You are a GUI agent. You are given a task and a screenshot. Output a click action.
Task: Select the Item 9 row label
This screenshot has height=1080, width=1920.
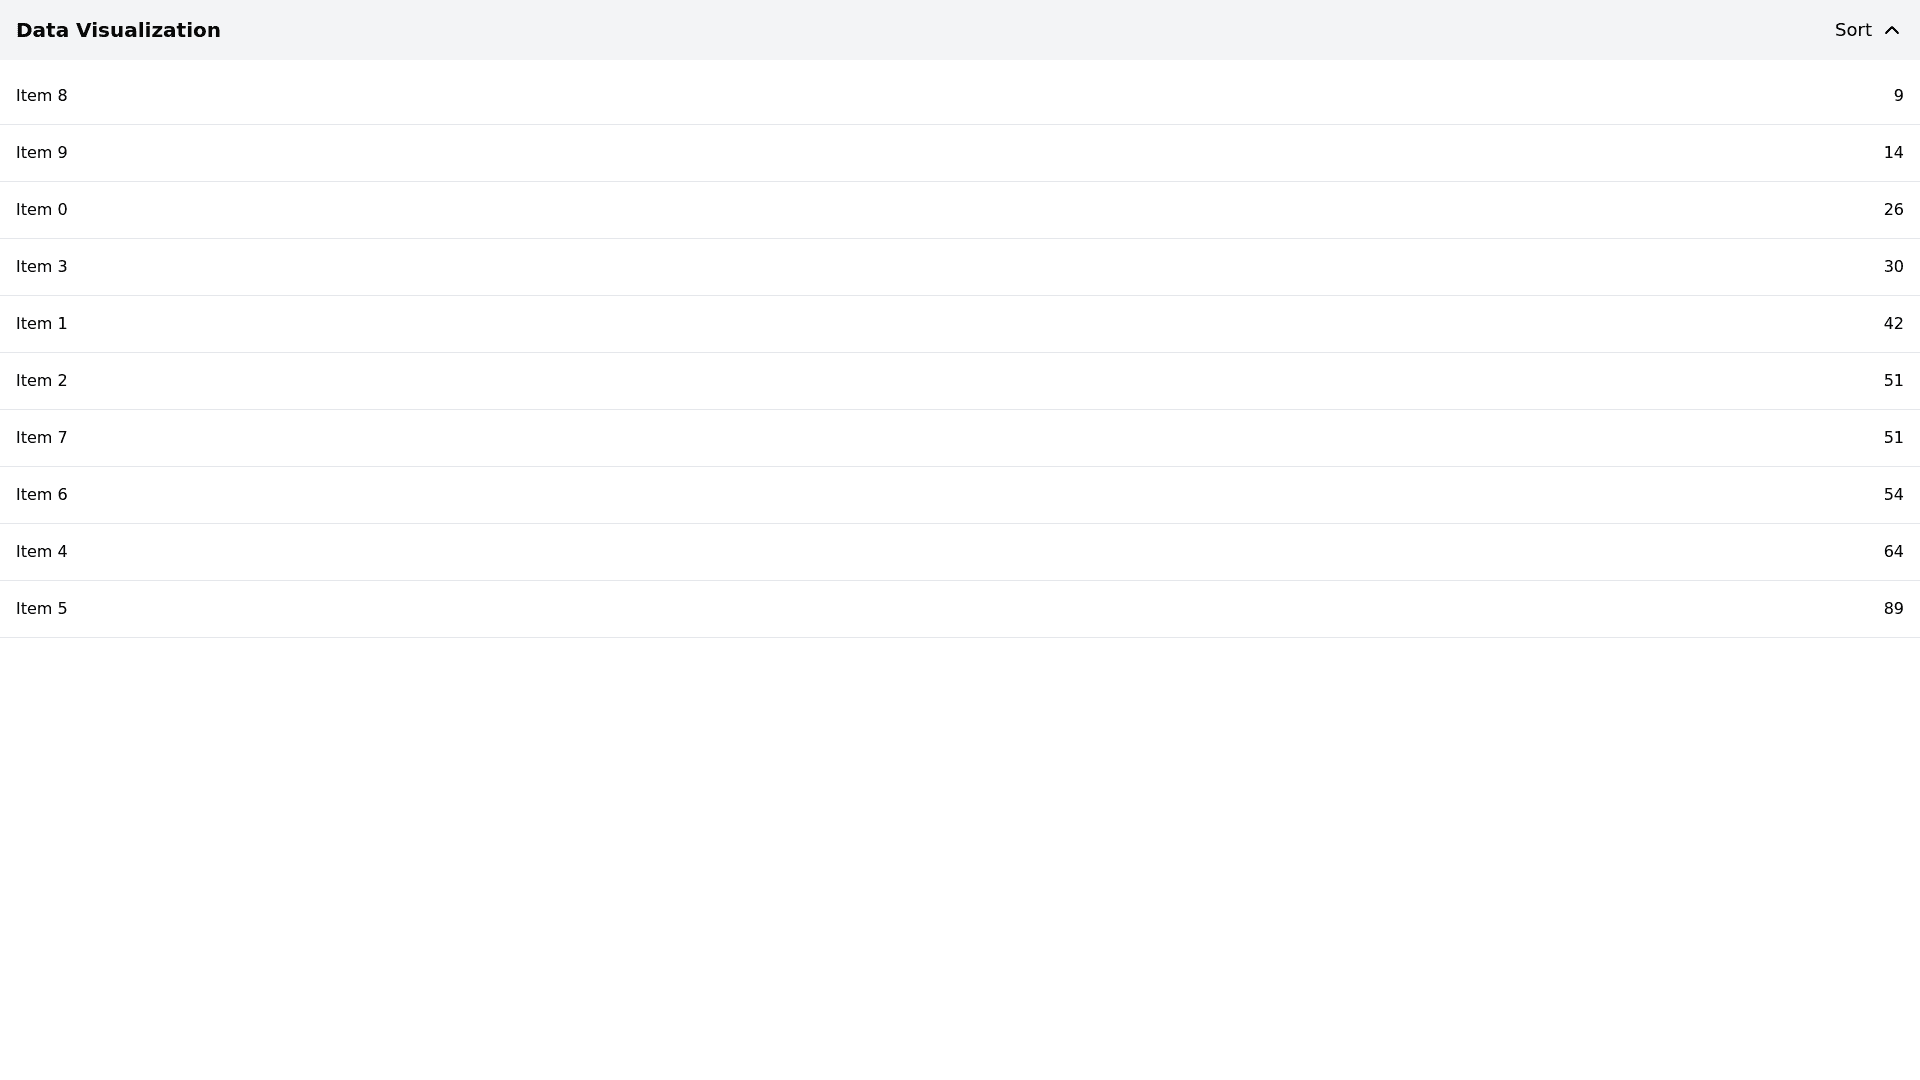coord(42,153)
